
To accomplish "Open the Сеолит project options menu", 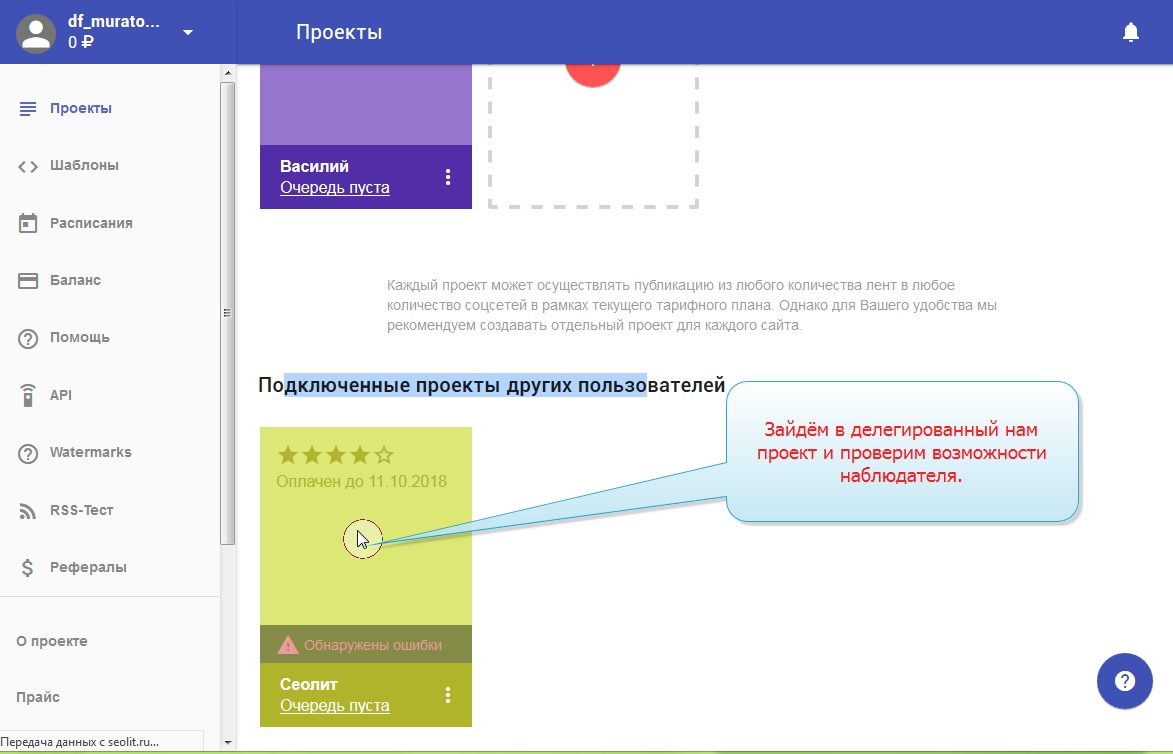I will pyautogui.click(x=448, y=695).
